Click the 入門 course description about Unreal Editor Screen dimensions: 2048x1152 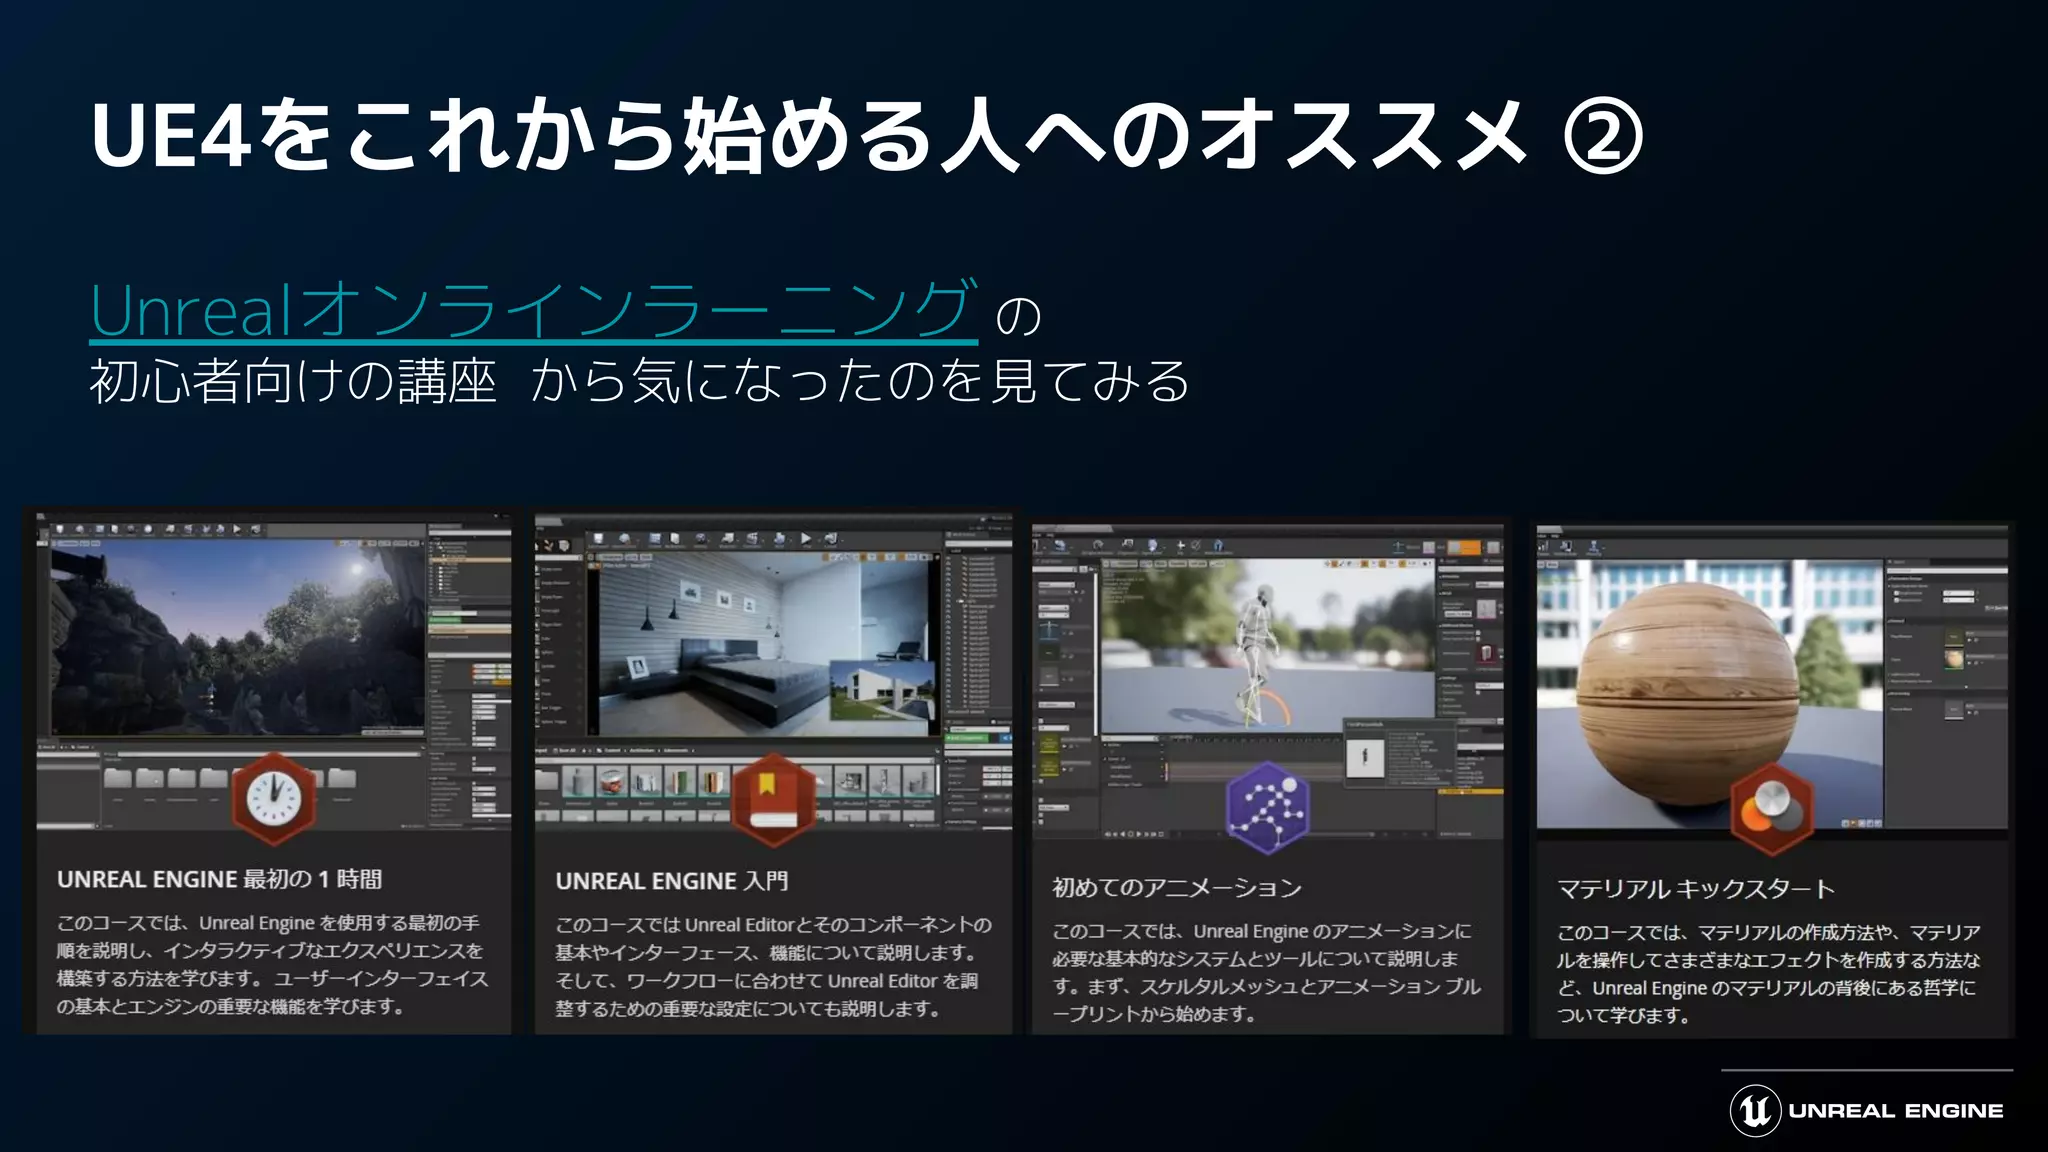[x=773, y=966]
